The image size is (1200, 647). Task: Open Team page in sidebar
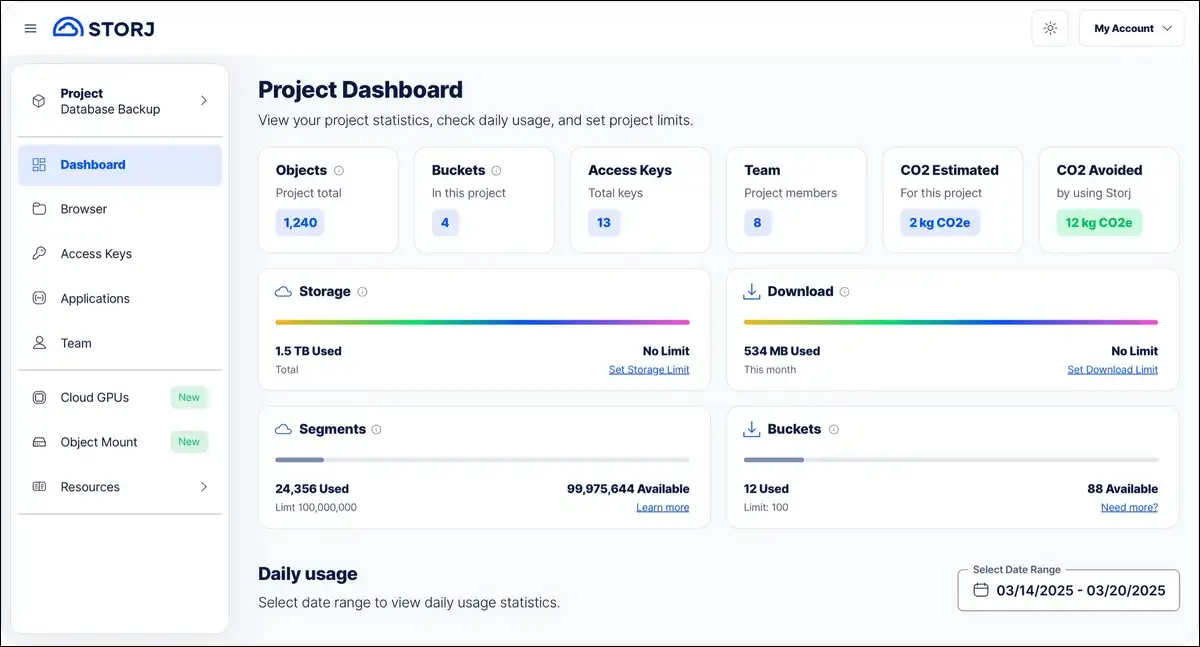[x=120, y=343]
